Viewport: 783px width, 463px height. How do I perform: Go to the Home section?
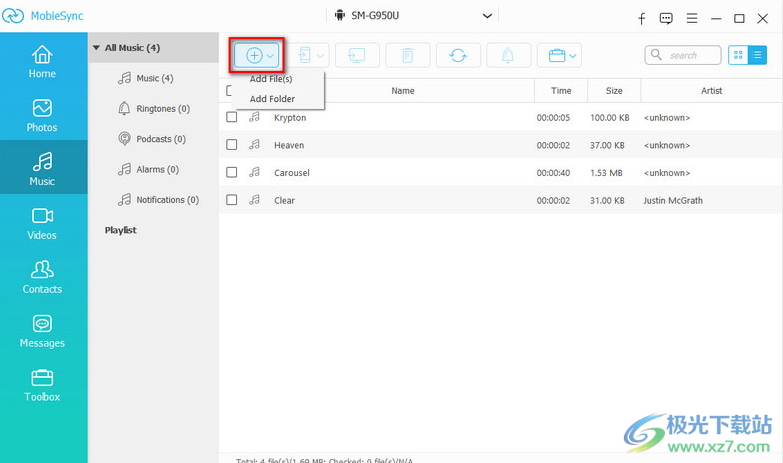[42, 61]
